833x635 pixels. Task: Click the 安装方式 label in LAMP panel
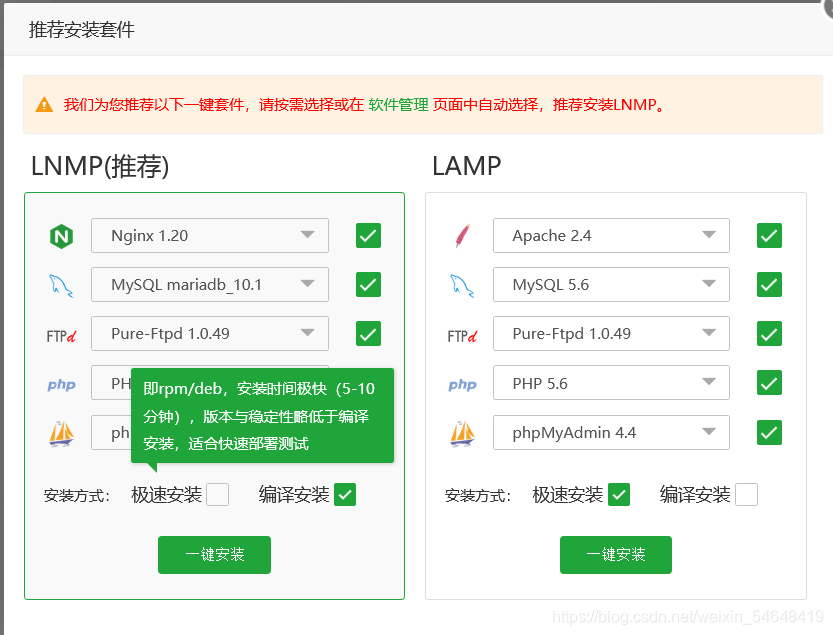[x=478, y=496]
